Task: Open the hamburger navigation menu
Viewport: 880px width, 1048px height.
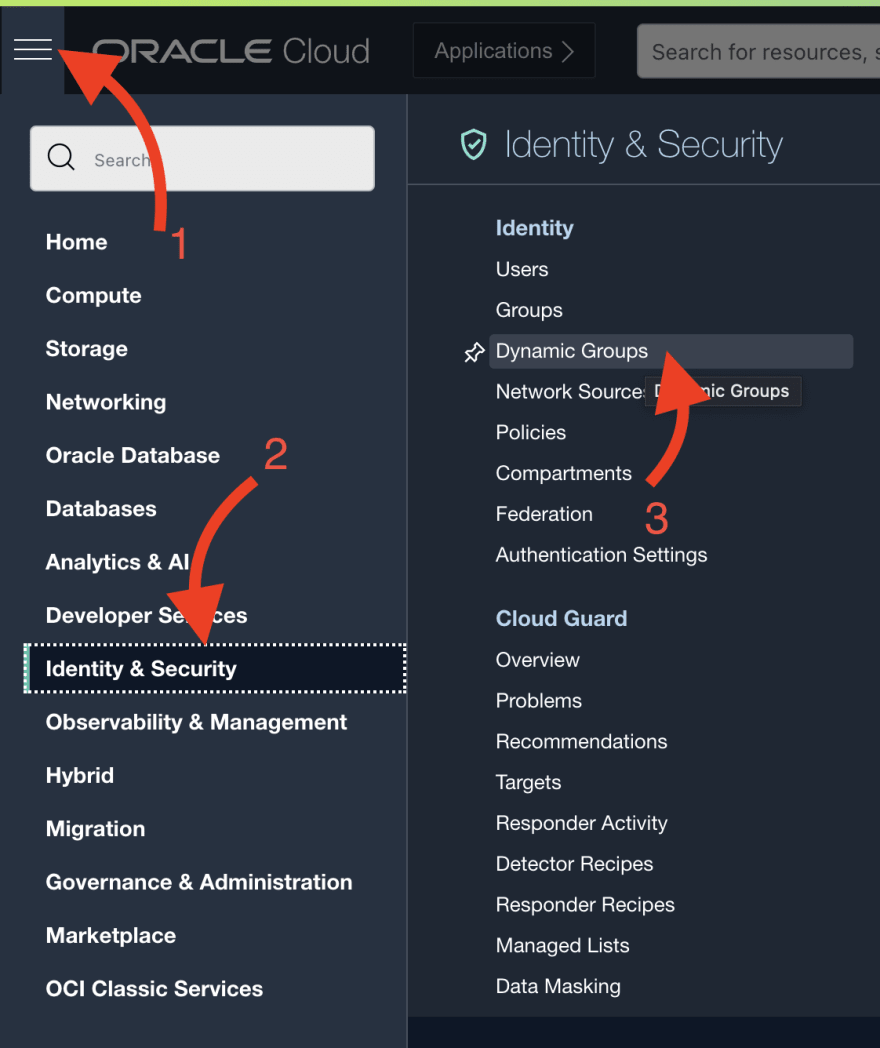Action: 33,49
